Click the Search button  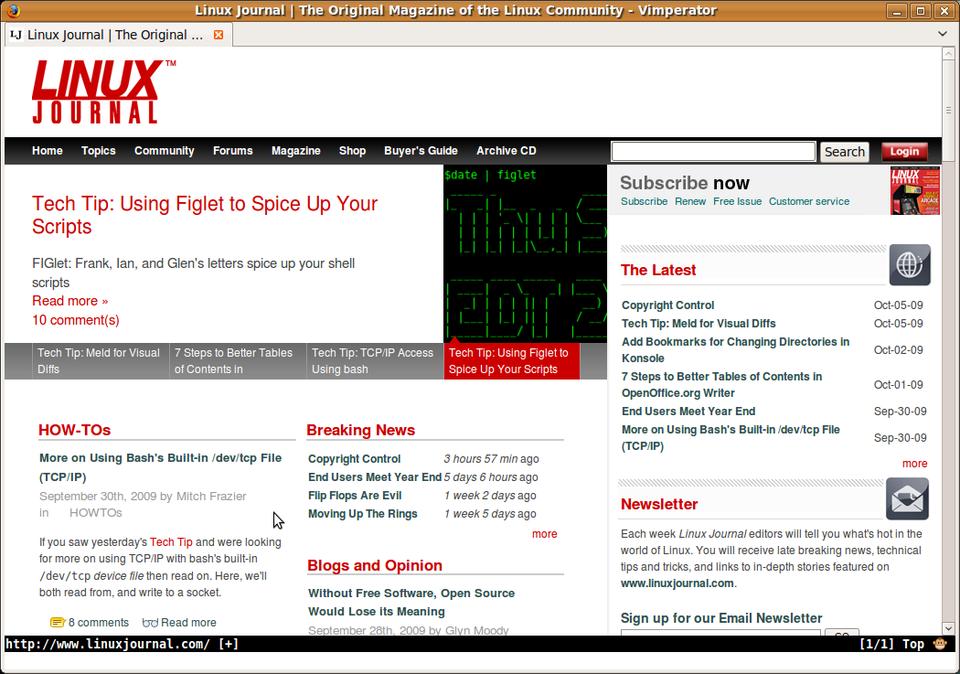click(844, 151)
